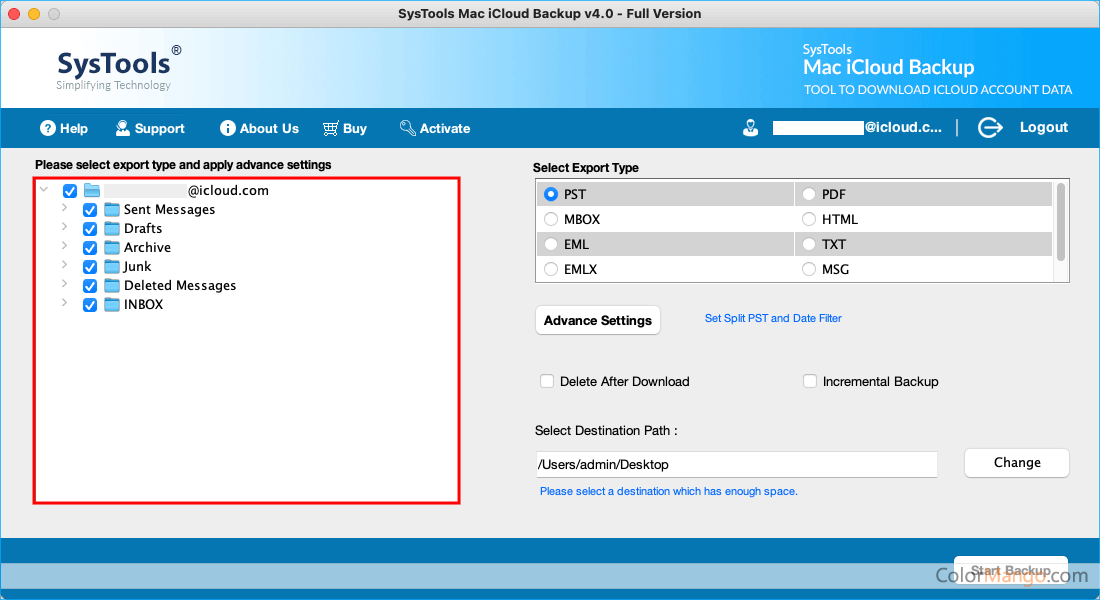Expand the Deleted Messages folder
The height and width of the screenshot is (600, 1100).
(64, 285)
